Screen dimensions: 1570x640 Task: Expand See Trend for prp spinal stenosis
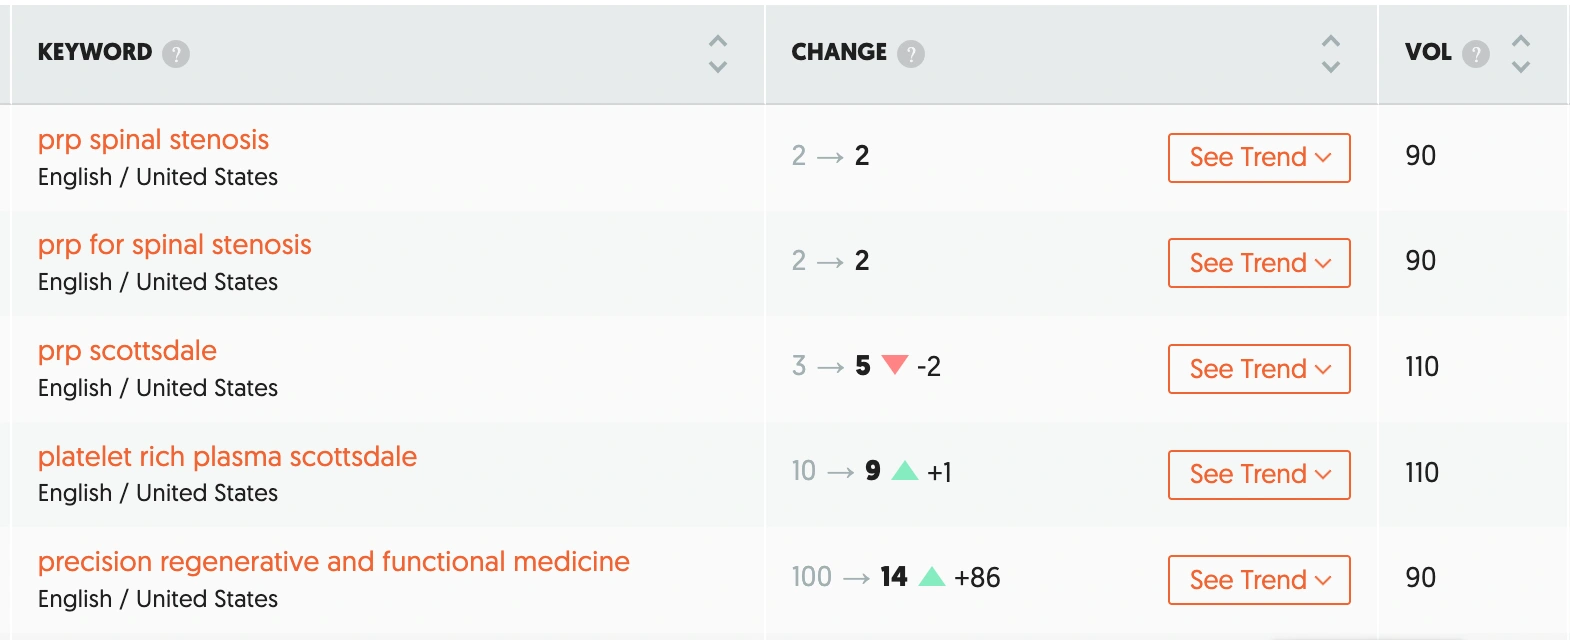[x=1259, y=158]
